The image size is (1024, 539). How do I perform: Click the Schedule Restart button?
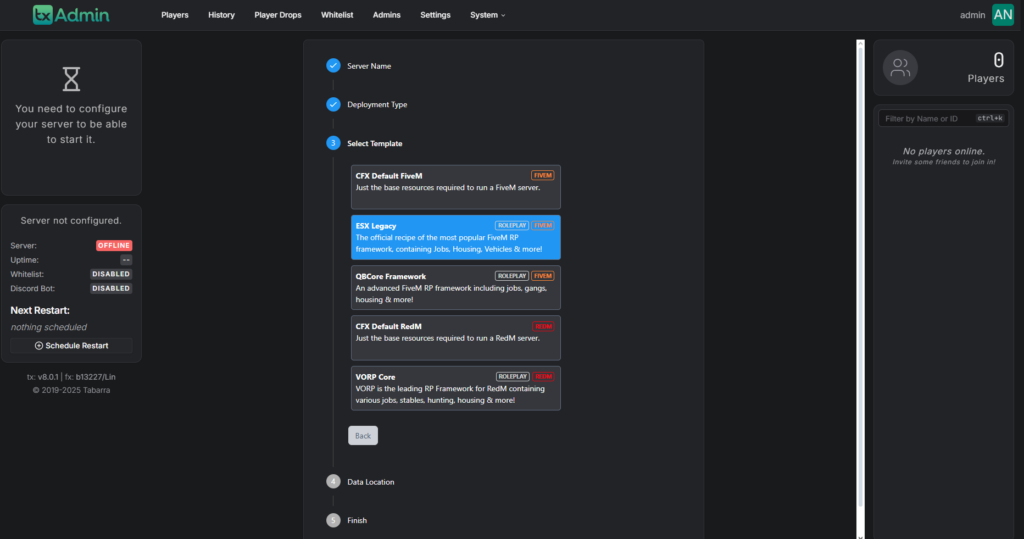point(71,346)
